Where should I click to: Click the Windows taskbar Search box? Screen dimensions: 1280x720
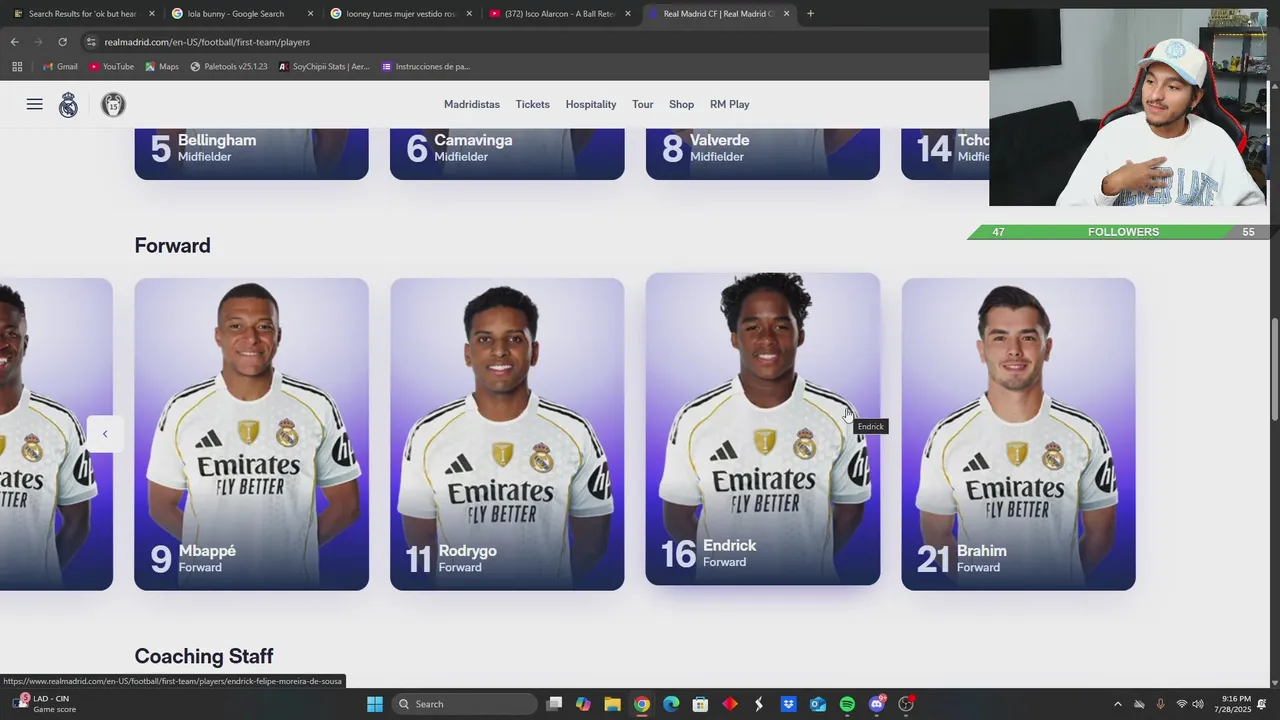click(463, 704)
